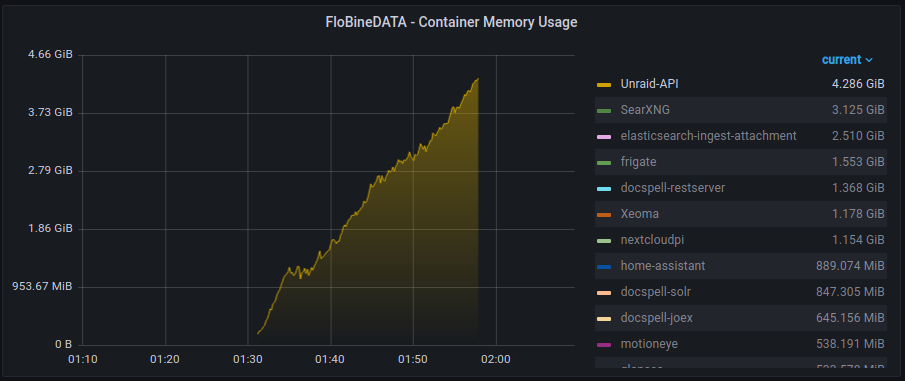
Task: Click the frigate series color swatch
Action: [604, 163]
